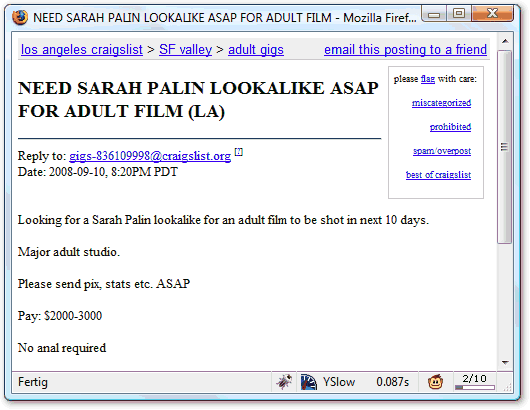Click the scrollbar up arrow
This screenshot has height=410, width=530.
pyautogui.click(x=505, y=41)
